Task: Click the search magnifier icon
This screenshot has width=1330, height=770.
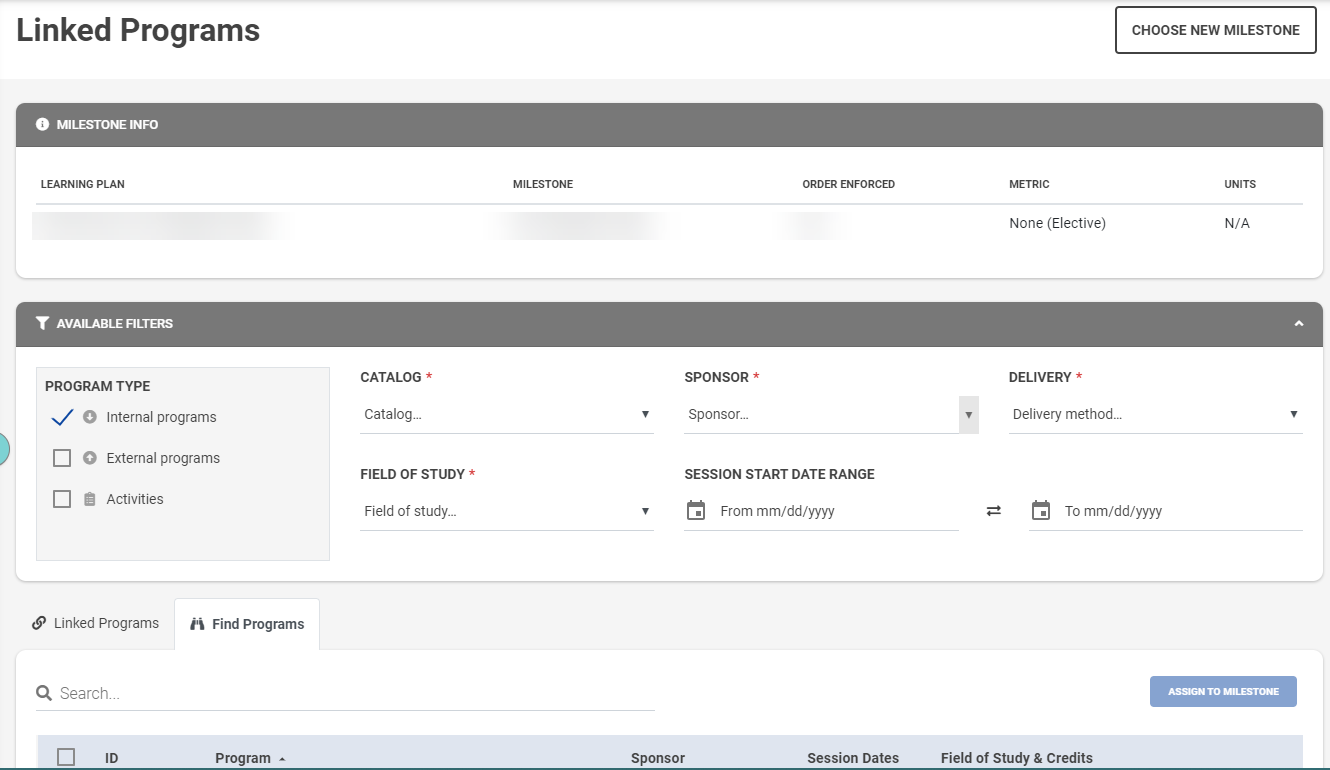Action: pos(44,693)
